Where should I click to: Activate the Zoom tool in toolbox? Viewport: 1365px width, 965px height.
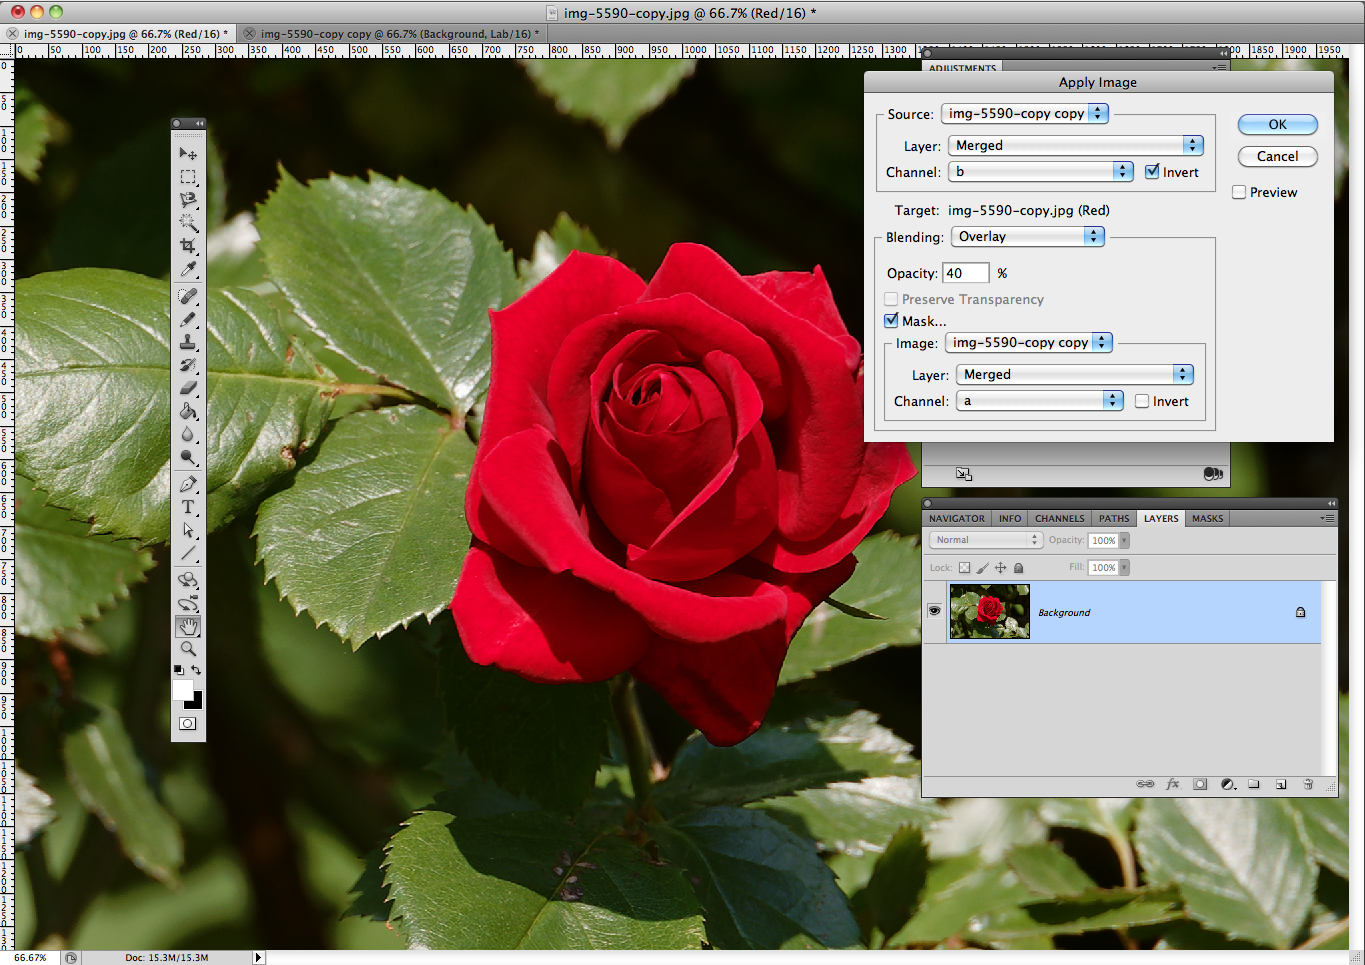(x=188, y=649)
